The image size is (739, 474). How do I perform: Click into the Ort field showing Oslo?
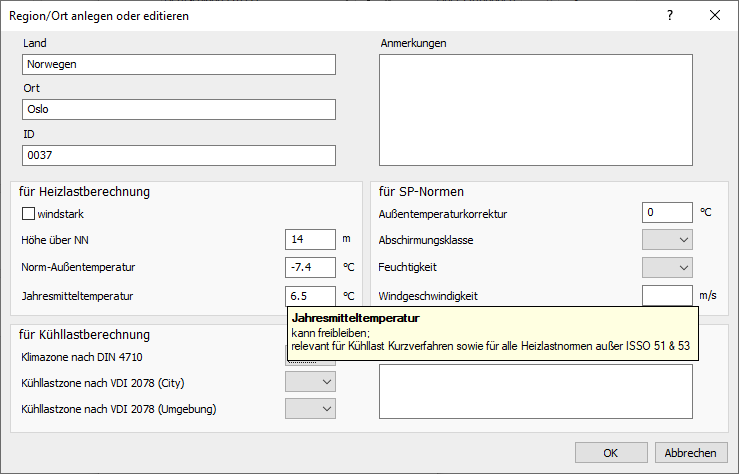[179, 109]
